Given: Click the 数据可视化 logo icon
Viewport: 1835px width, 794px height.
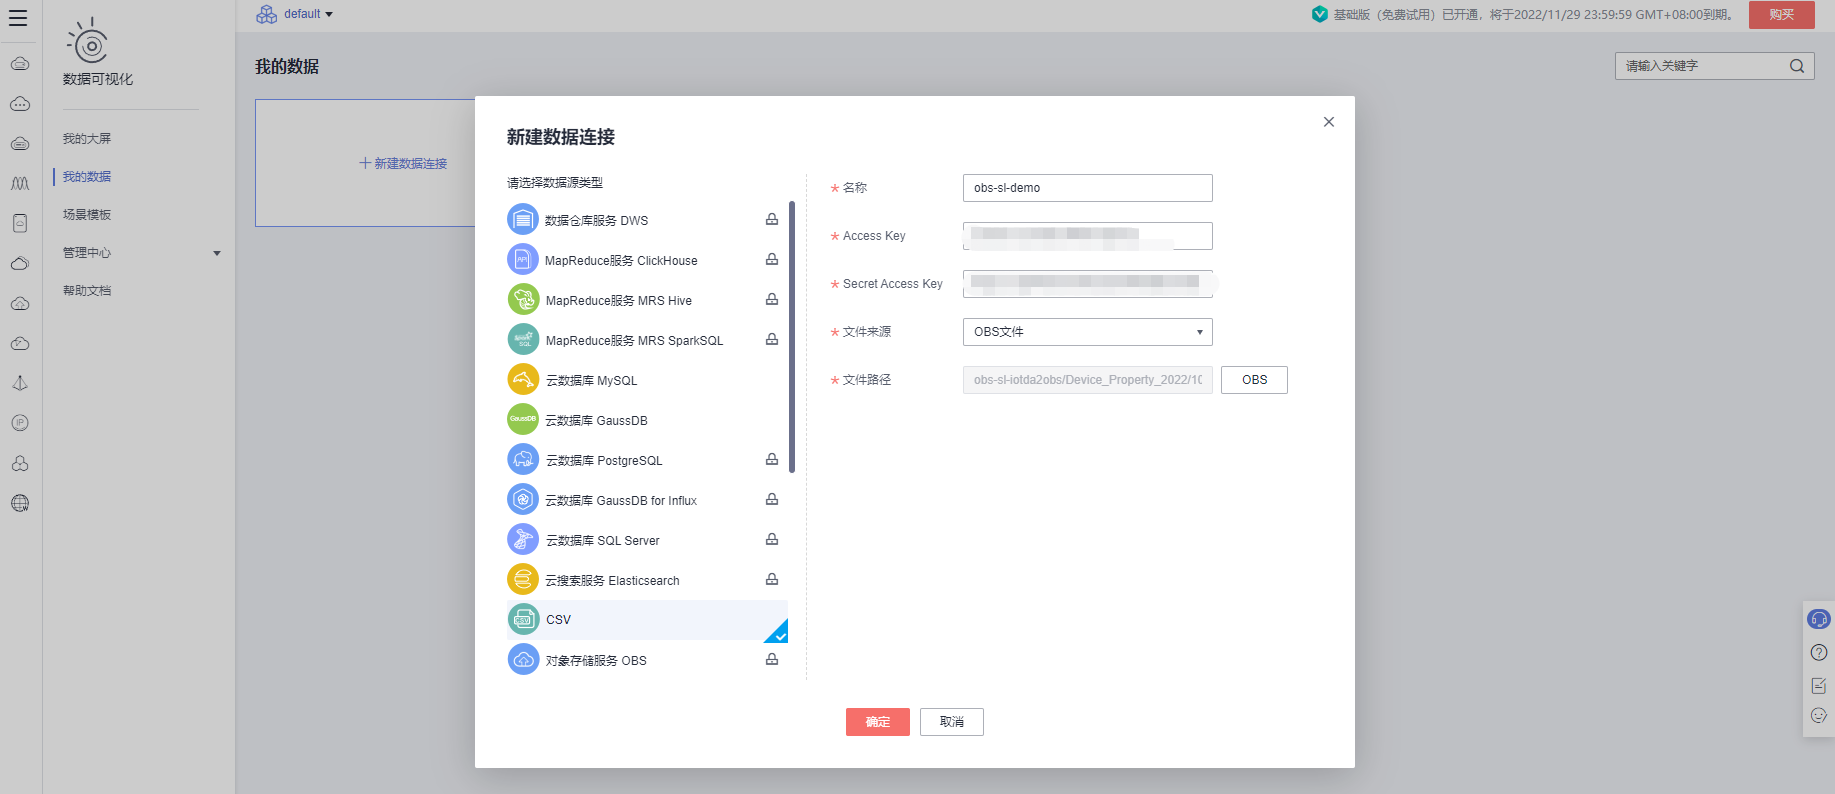Looking at the screenshot, I should pyautogui.click(x=89, y=42).
